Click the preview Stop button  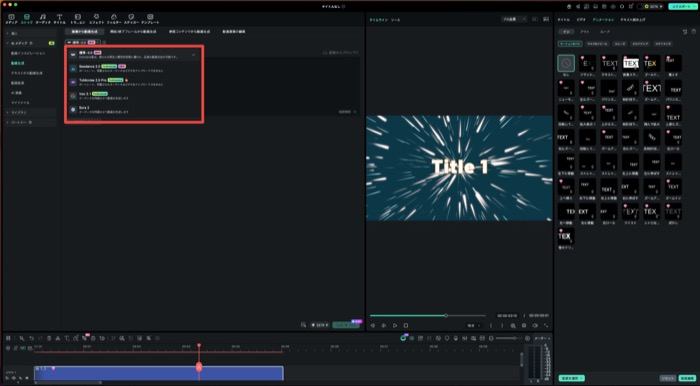click(406, 326)
